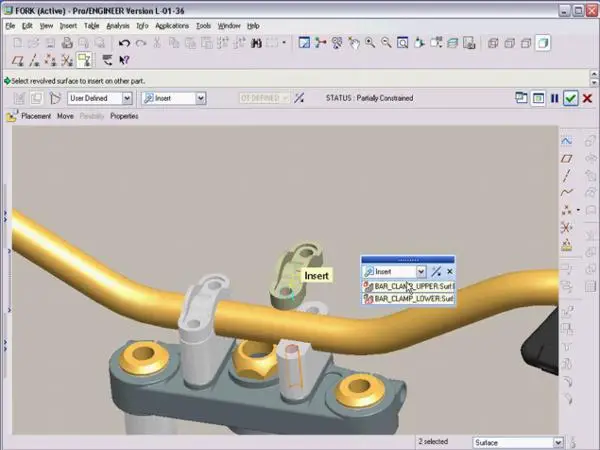Screen dimensions: 600x450
Task: Toggle Spin Center icon
Action: click(x=320, y=42)
